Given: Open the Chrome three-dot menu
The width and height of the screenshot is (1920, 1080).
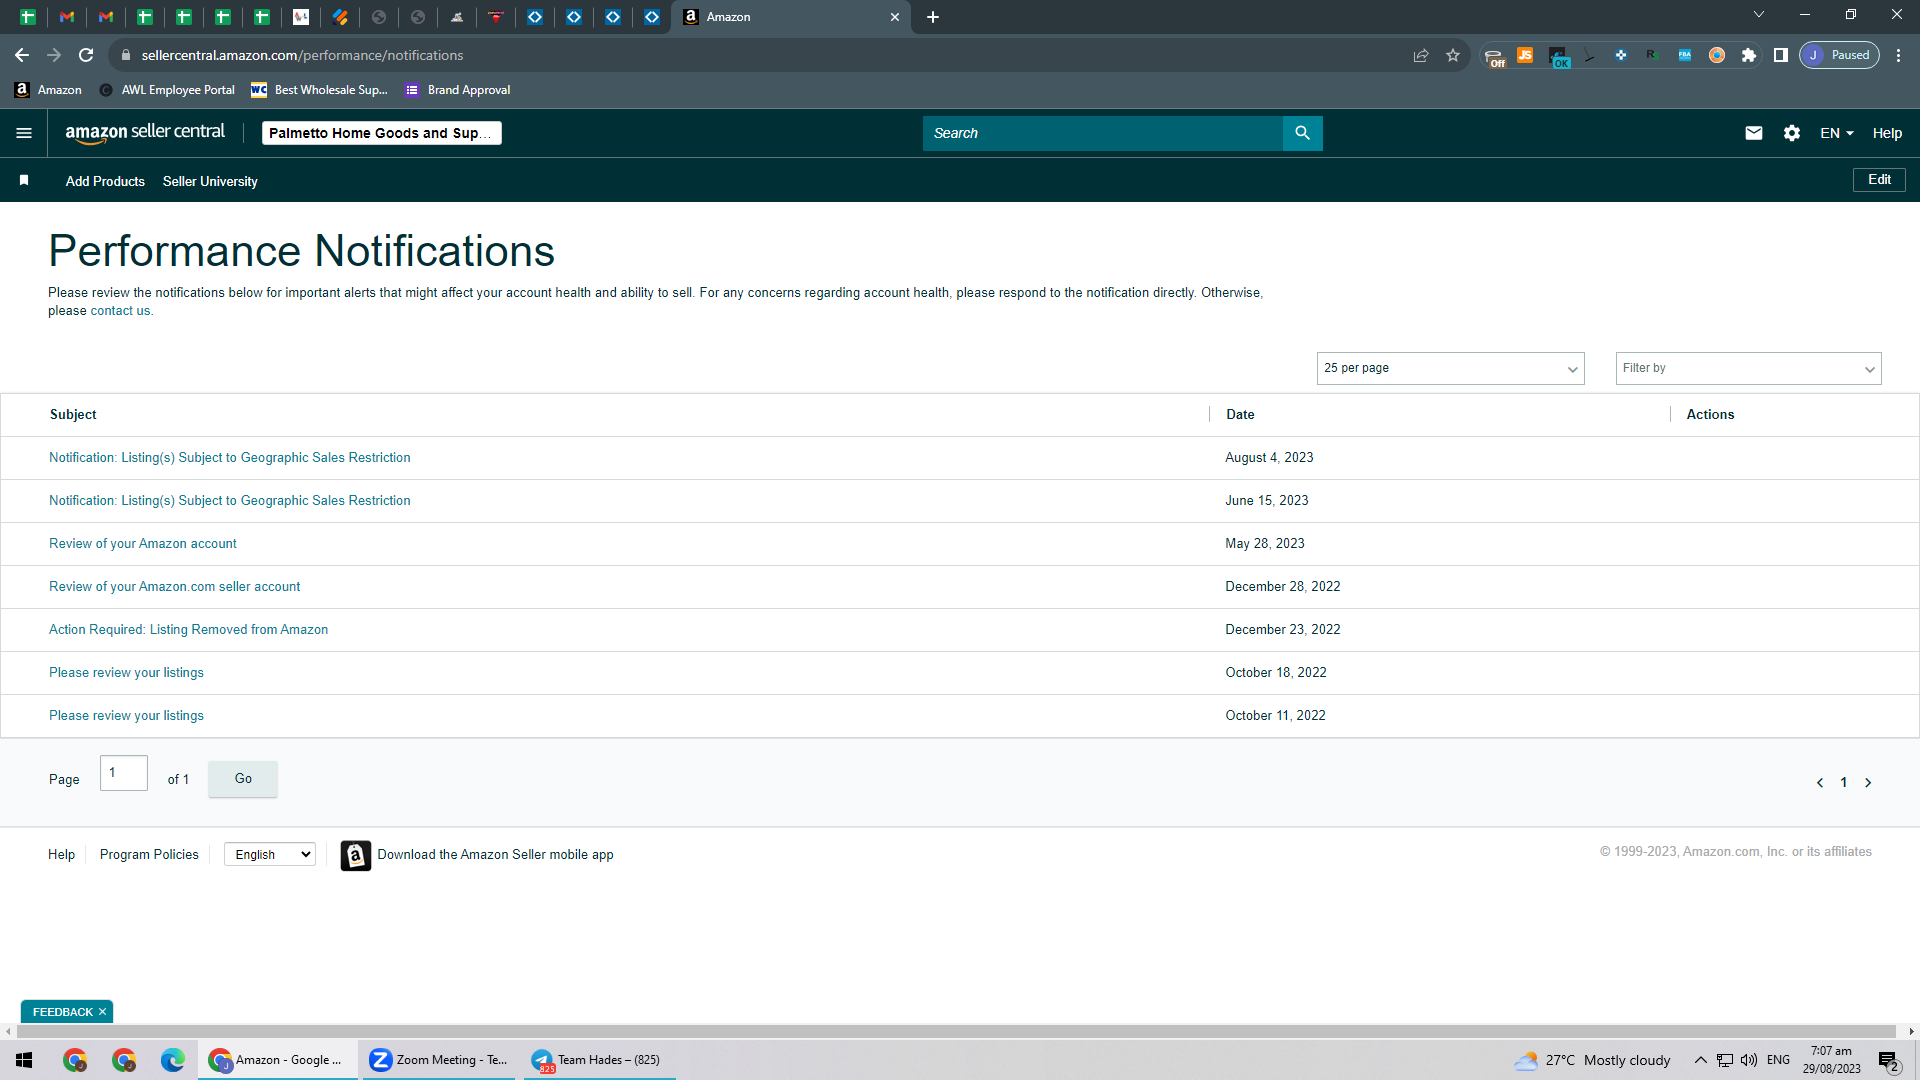Looking at the screenshot, I should pyautogui.click(x=1899, y=55).
